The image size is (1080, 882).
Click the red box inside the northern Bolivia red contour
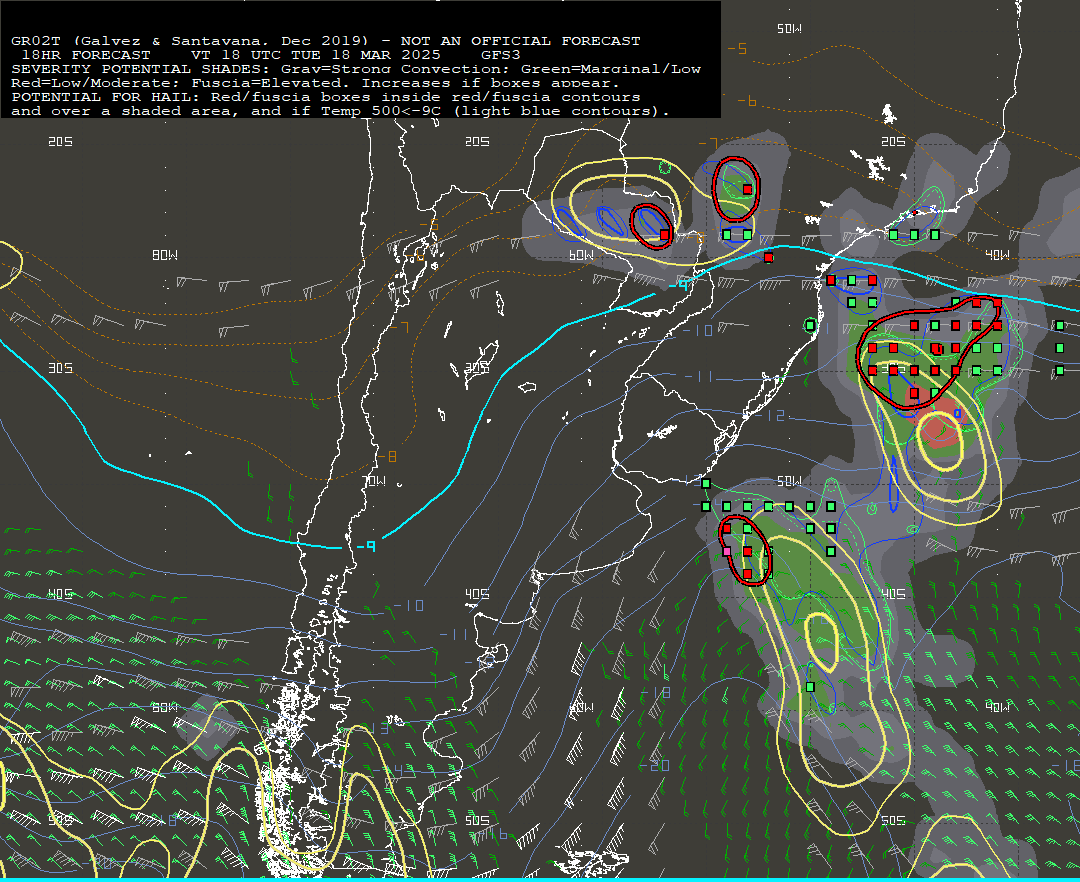[x=747, y=189]
